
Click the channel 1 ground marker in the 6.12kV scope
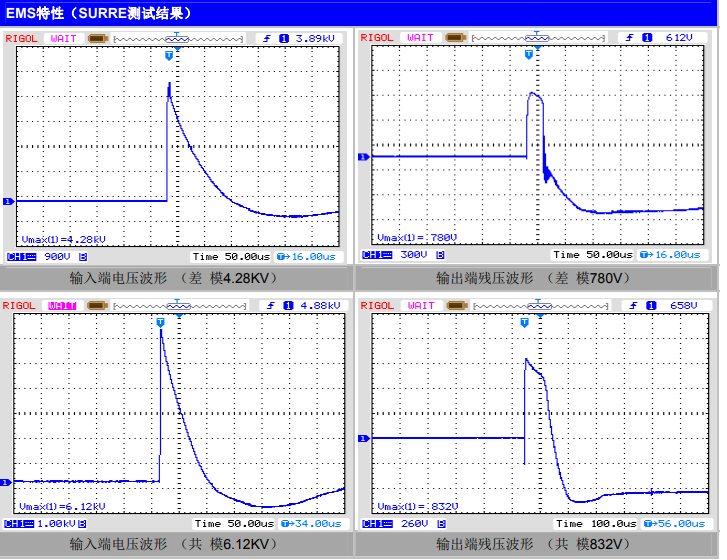tap(6, 483)
